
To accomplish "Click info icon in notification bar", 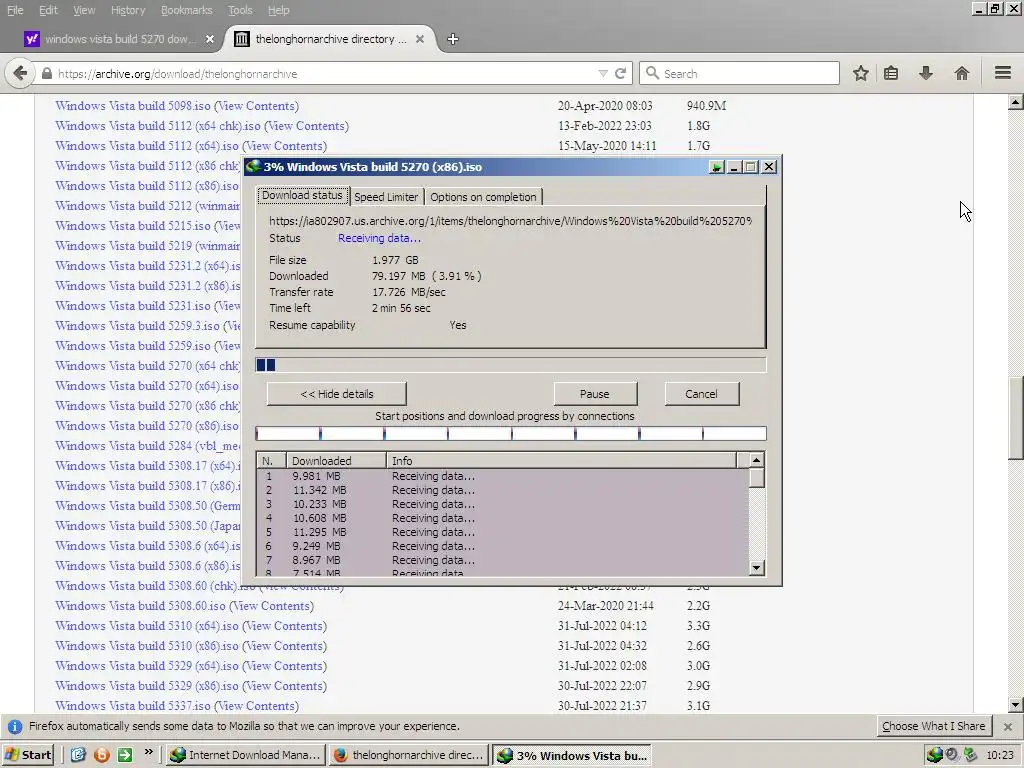I will tap(15, 726).
